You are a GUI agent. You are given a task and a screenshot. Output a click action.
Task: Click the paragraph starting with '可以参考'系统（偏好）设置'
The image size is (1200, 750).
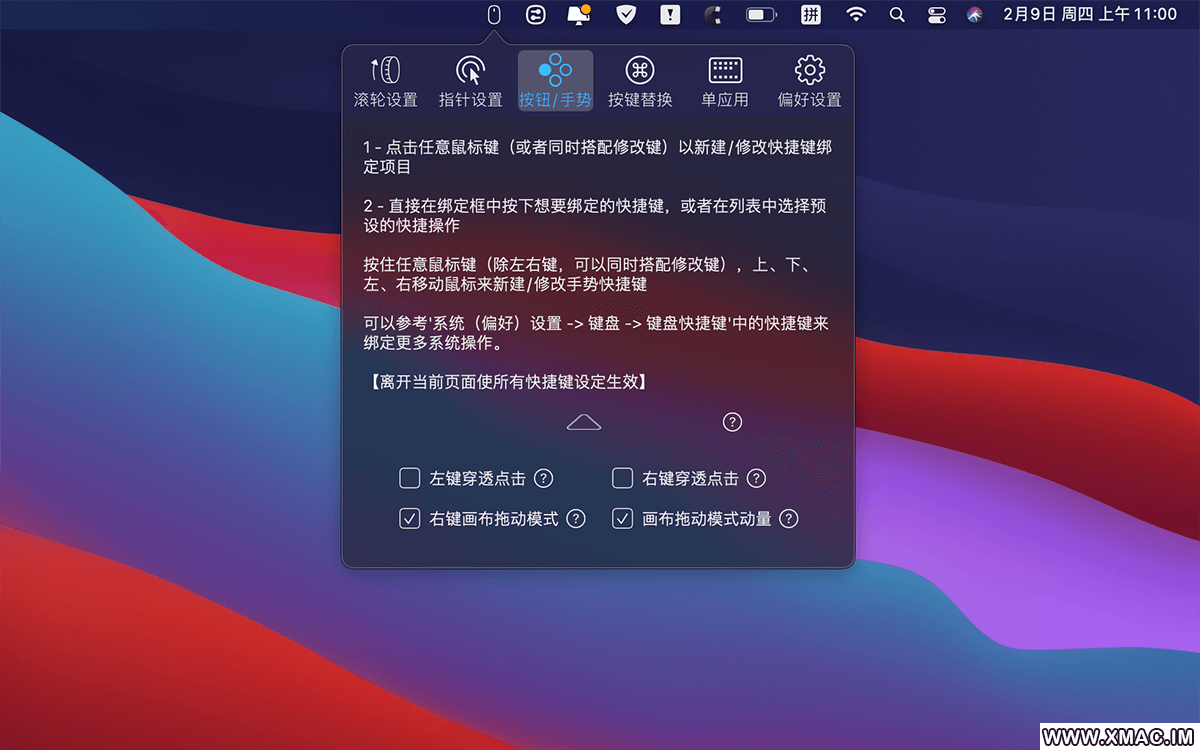click(x=596, y=333)
